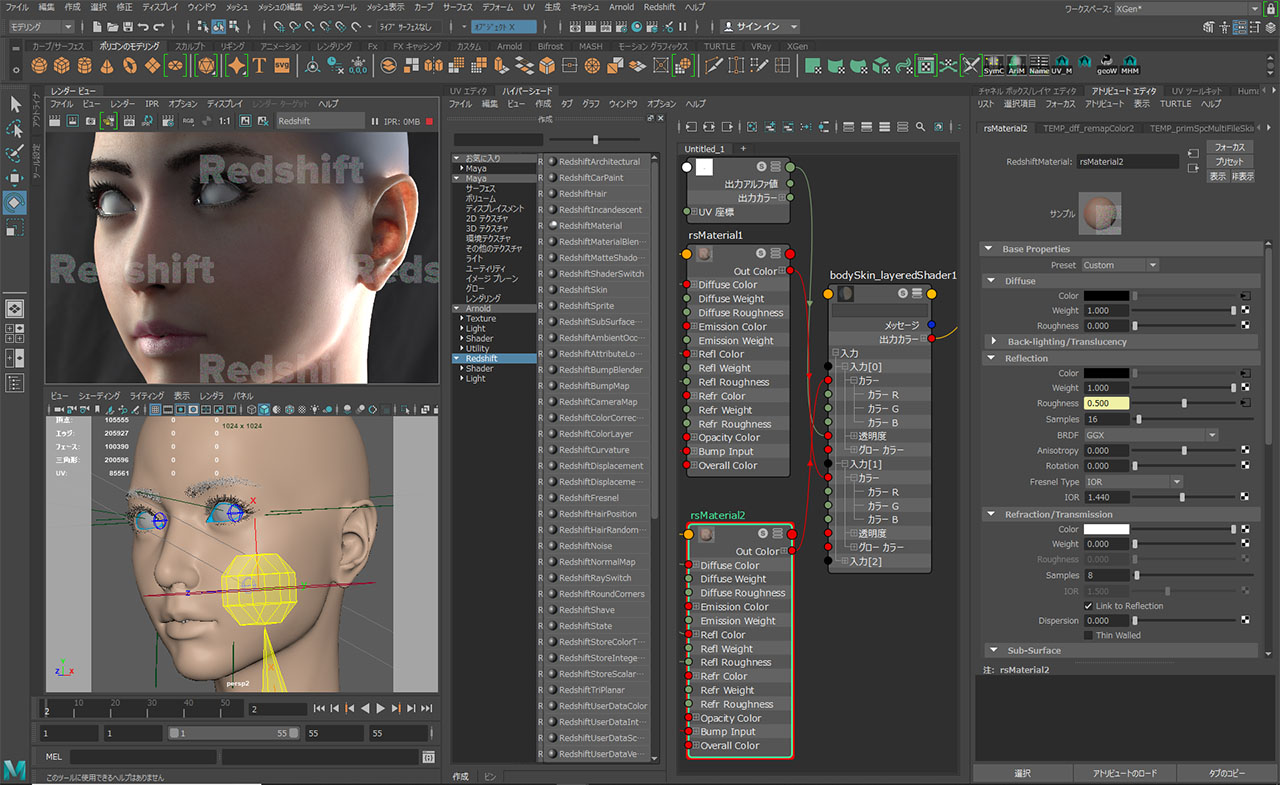Screen dimensions: 1280x785
Task: Click the geoW python shelf icon
Action: point(1107,66)
